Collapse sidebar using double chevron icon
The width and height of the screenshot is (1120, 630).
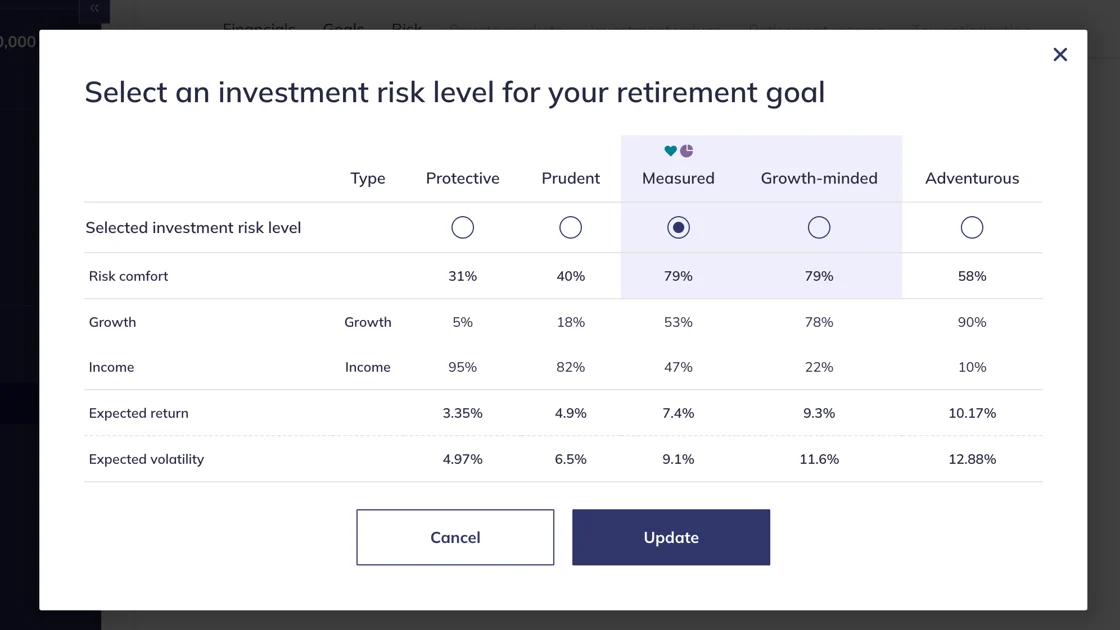point(94,8)
